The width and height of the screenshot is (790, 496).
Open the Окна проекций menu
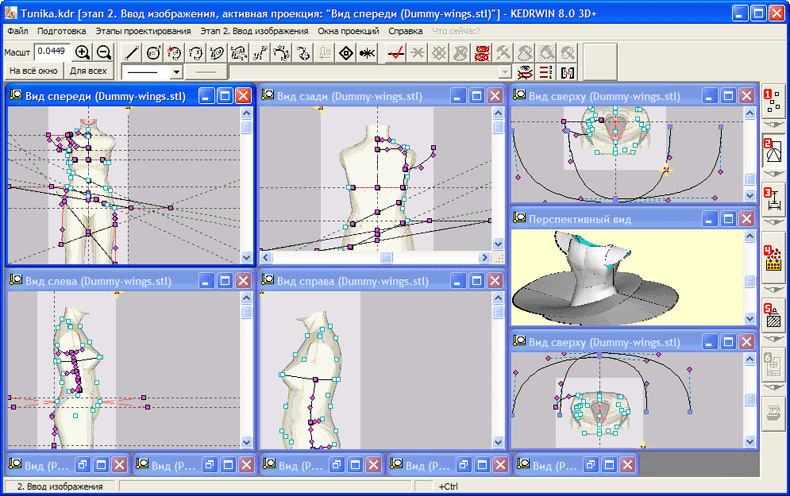click(x=348, y=31)
